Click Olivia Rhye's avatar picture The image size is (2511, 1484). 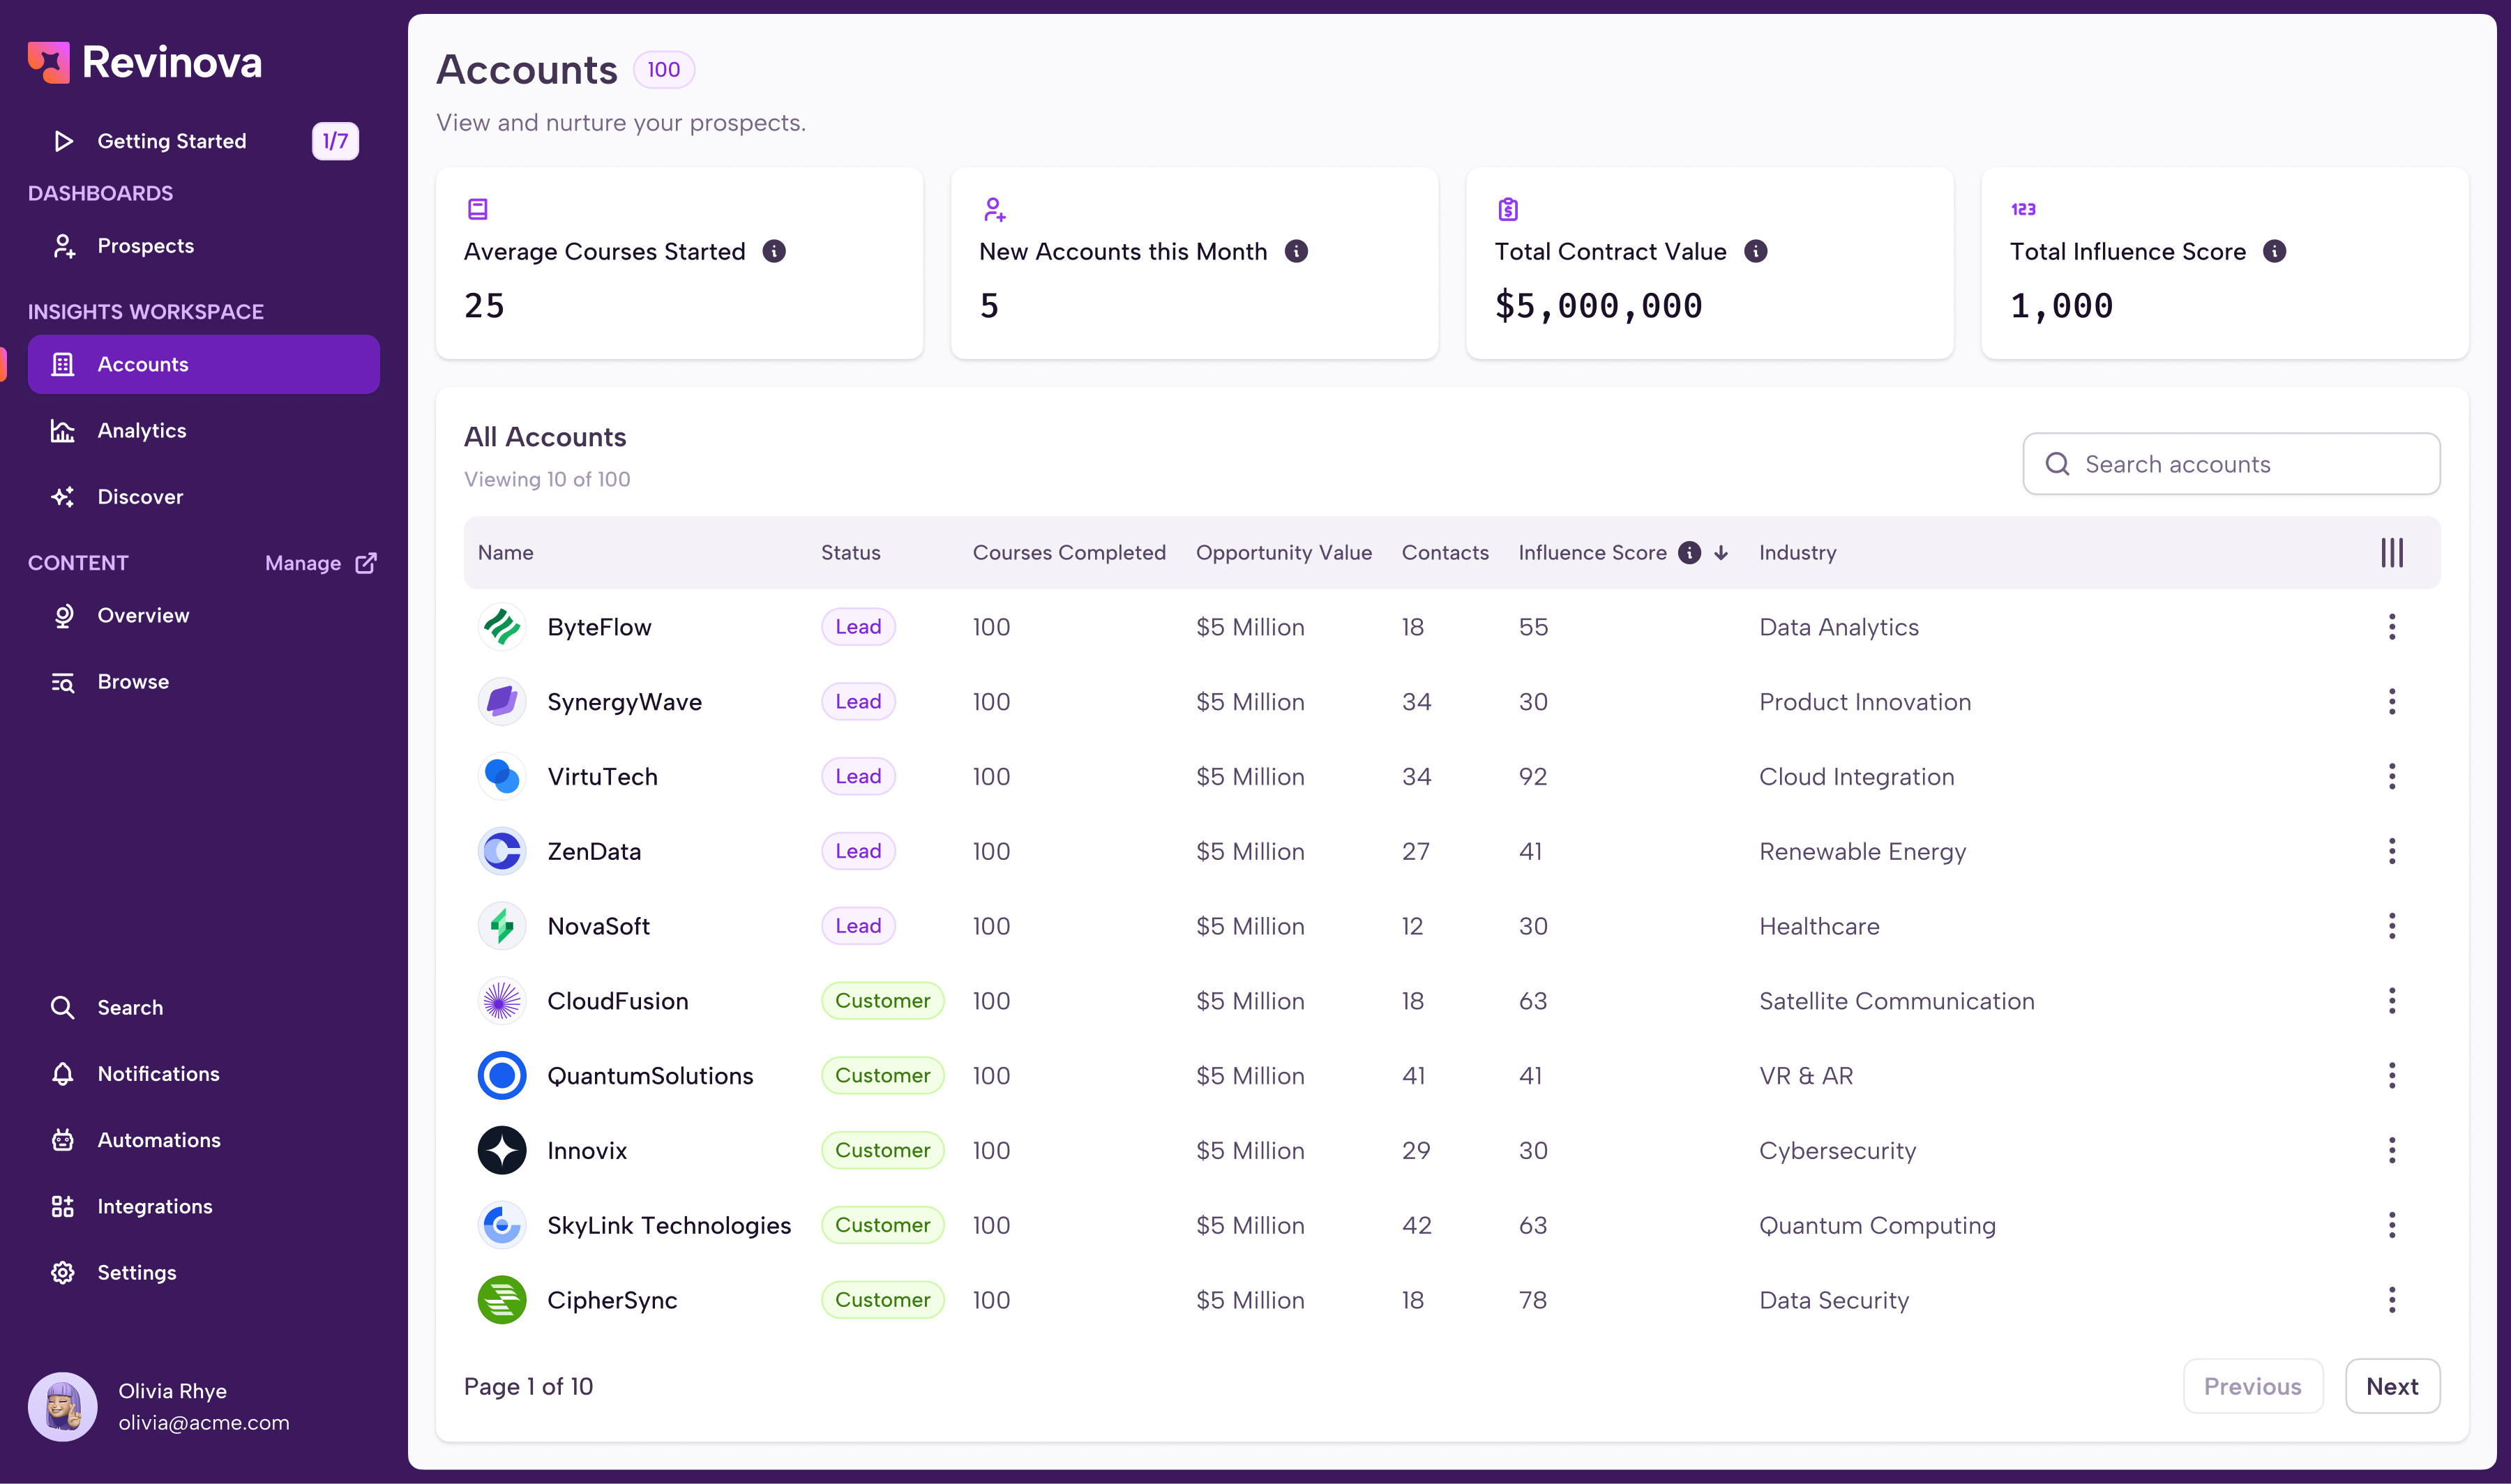pyautogui.click(x=63, y=1406)
